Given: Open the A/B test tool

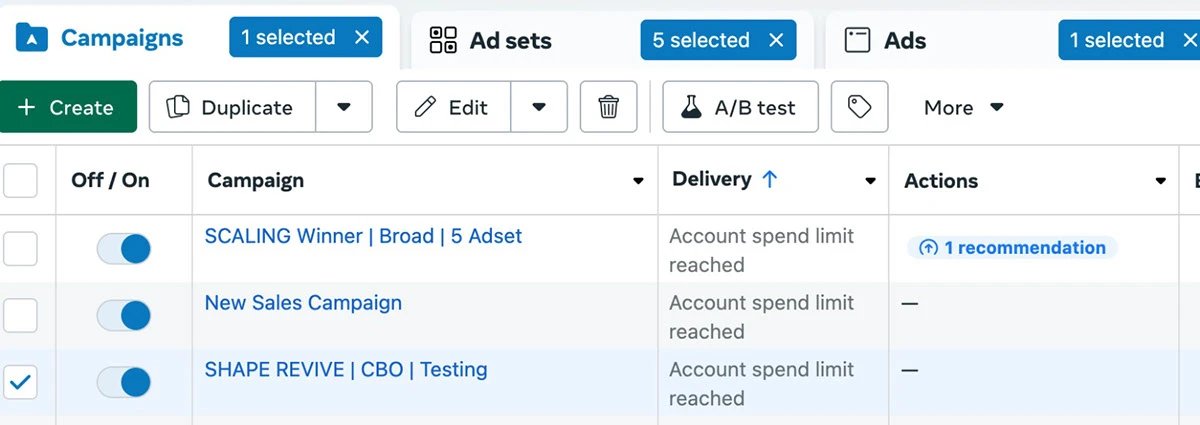Looking at the screenshot, I should (740, 107).
